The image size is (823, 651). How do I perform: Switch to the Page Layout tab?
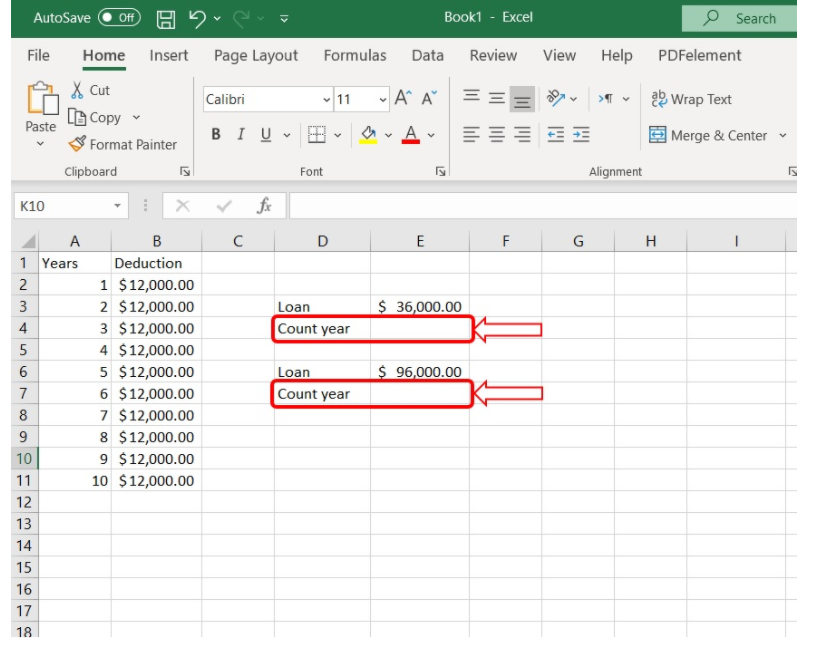pos(256,55)
